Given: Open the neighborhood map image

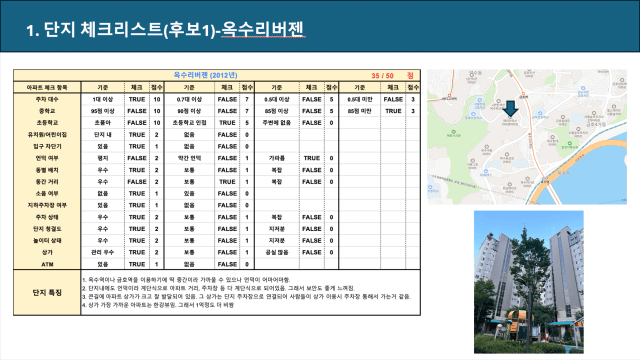Looking at the screenshot, I should [x=527, y=137].
